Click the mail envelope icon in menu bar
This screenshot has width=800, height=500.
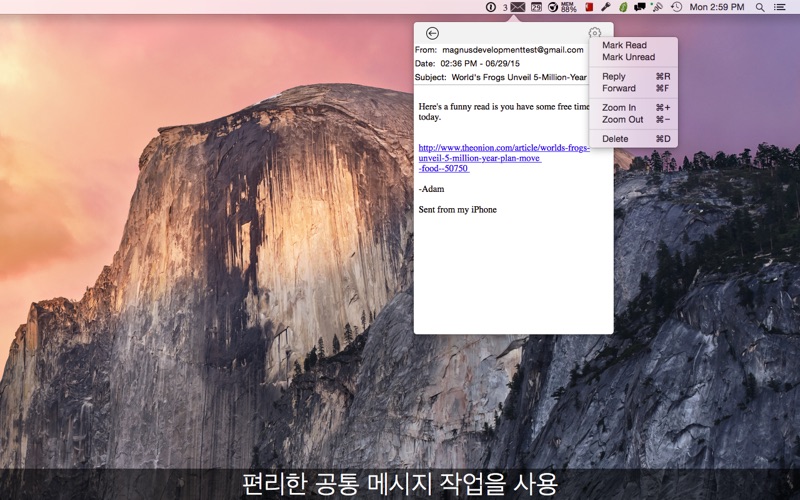[x=517, y=7]
